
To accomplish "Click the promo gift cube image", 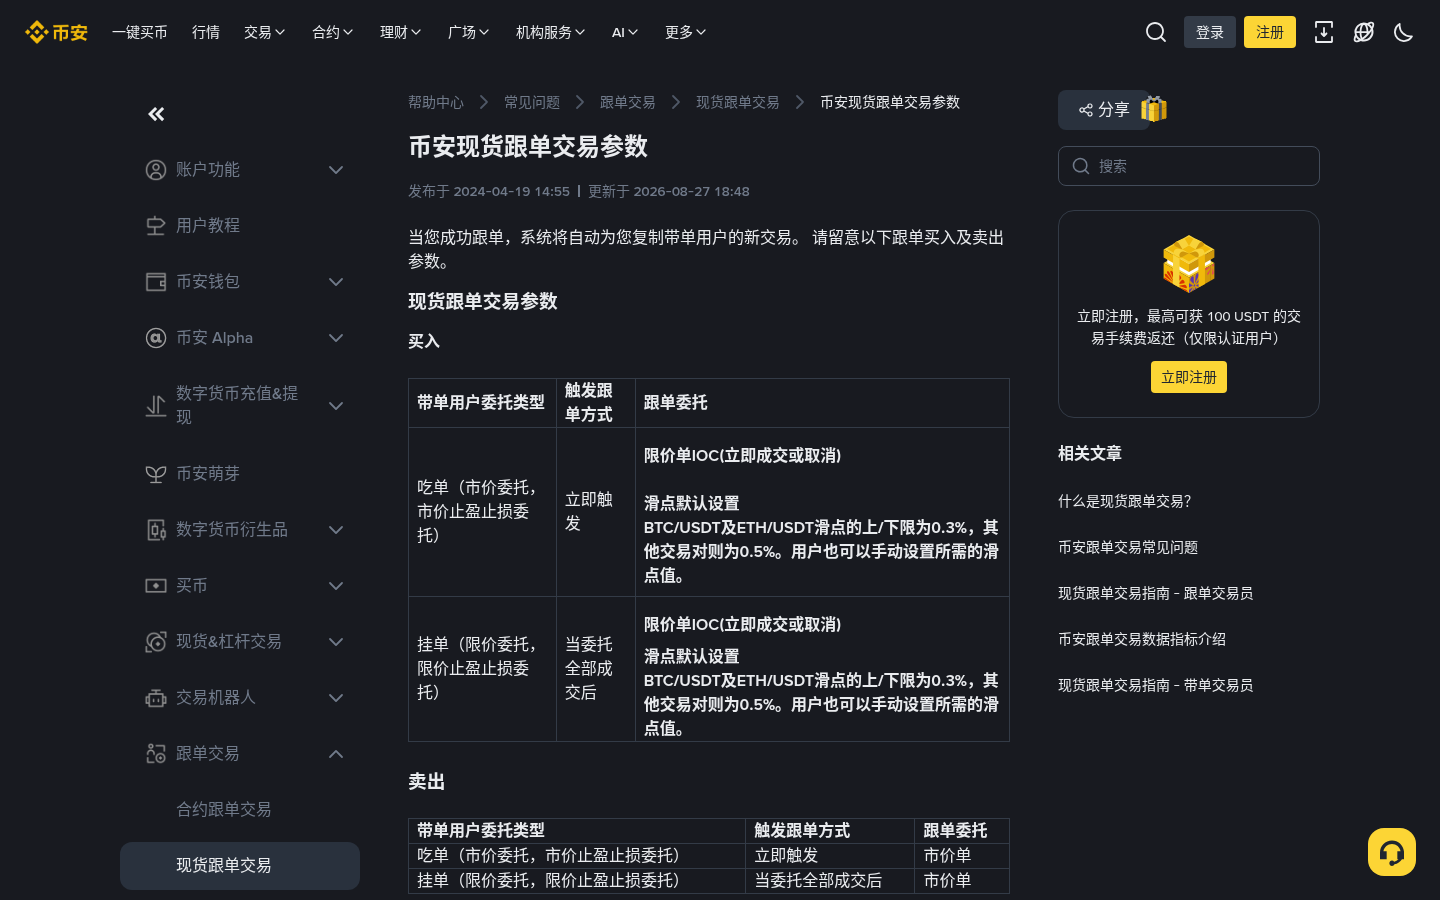I will 1189,264.
